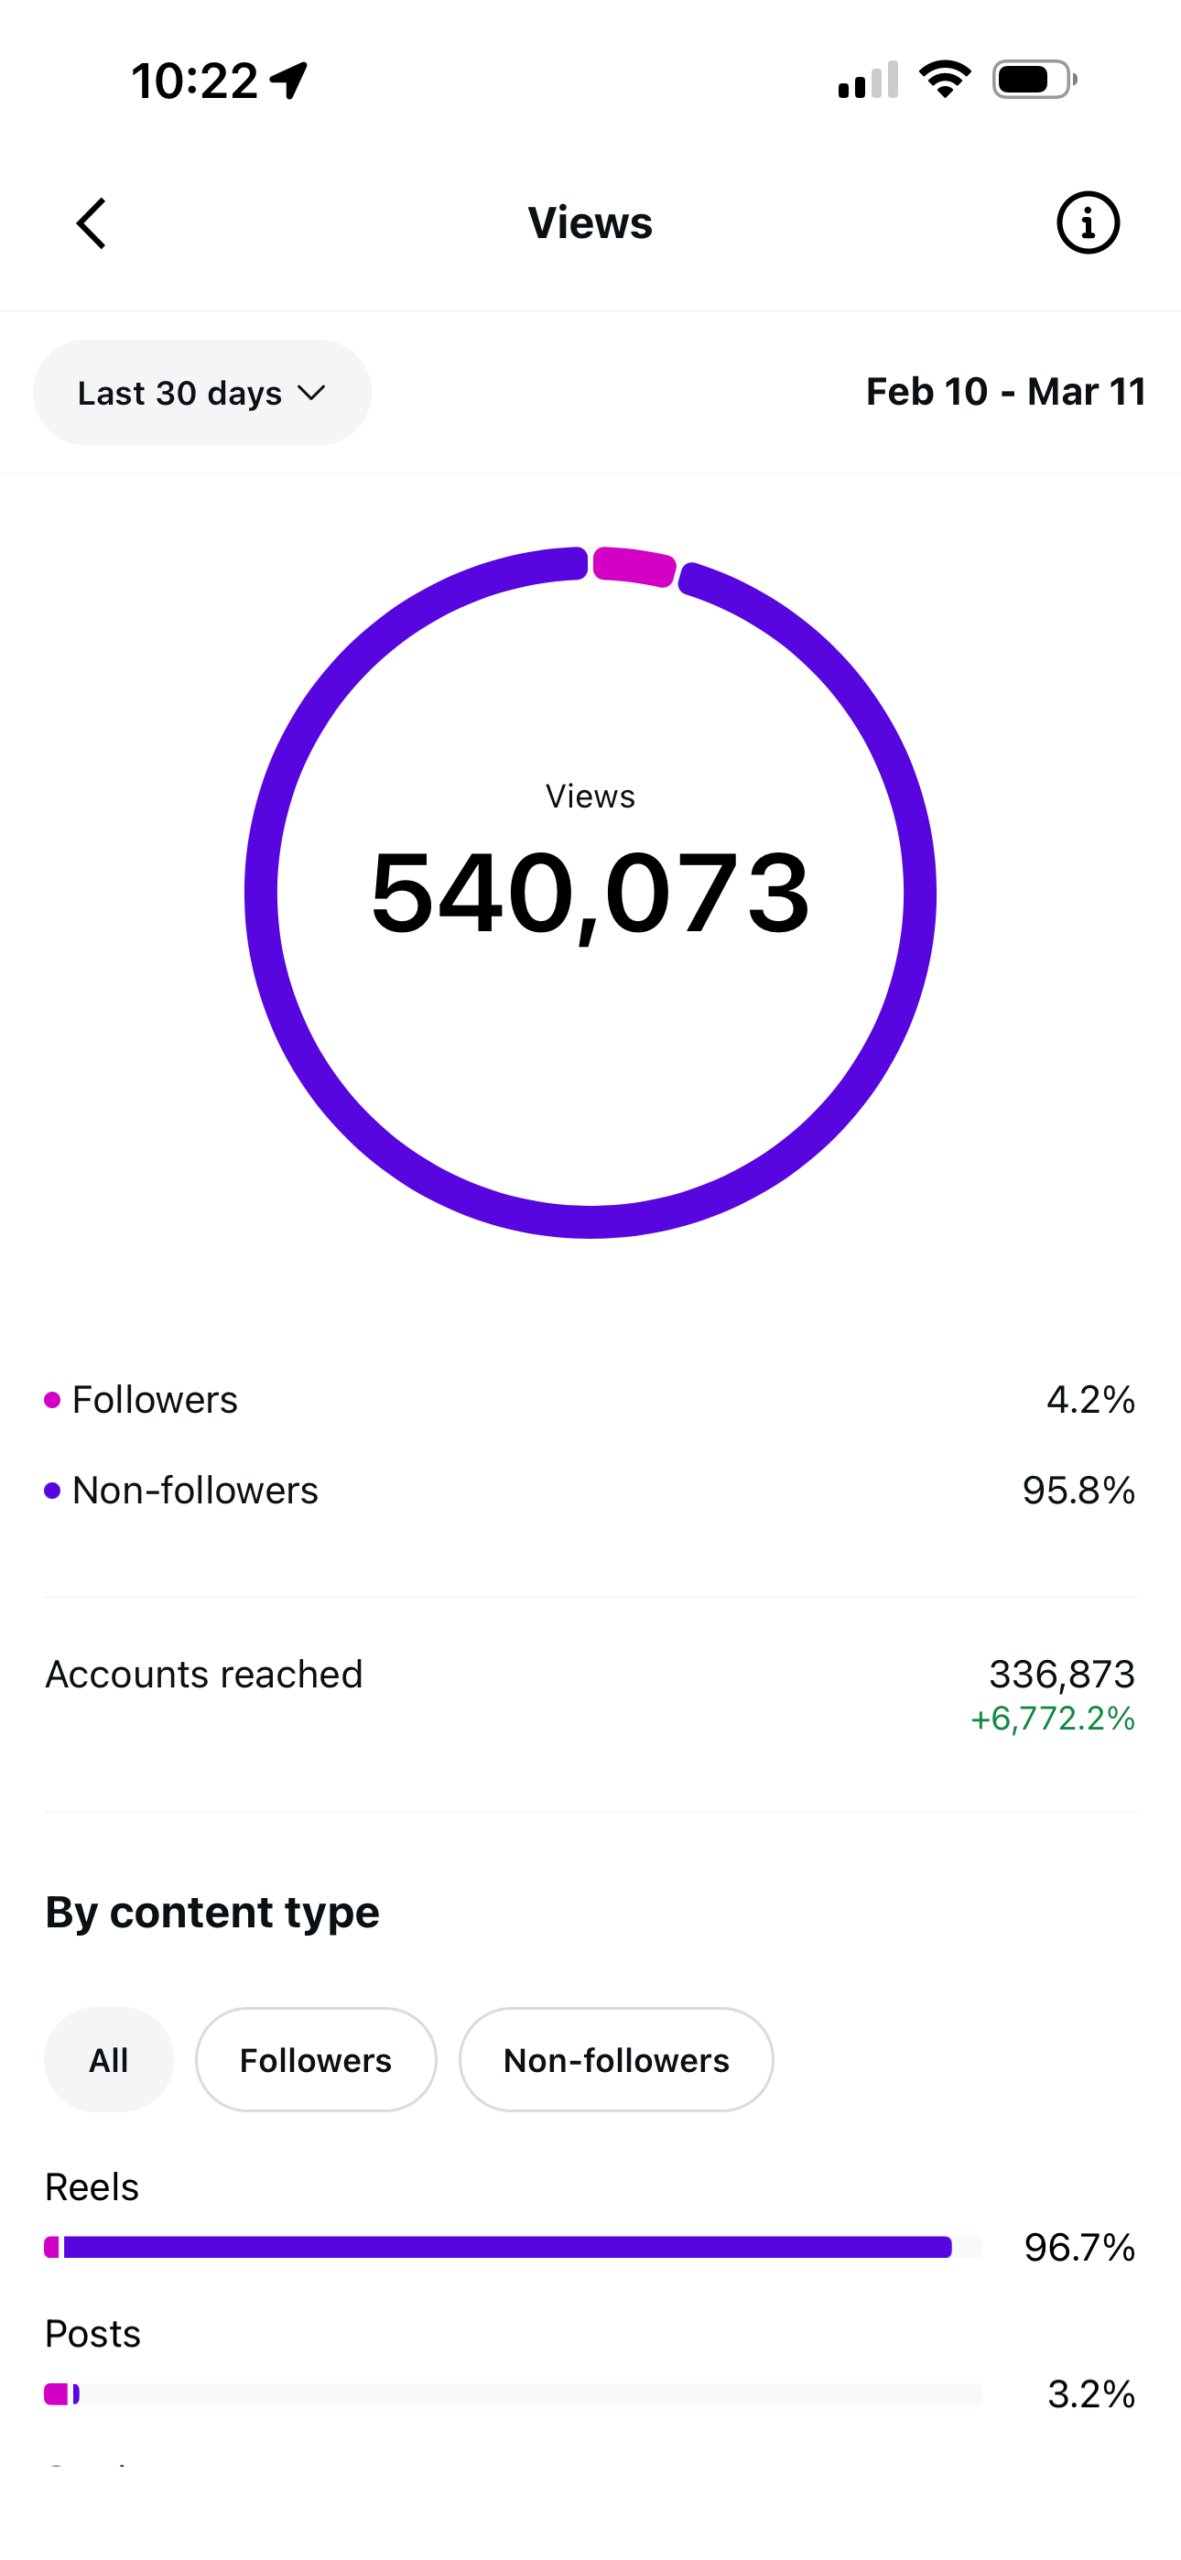Open the info icon beside Views
This screenshot has width=1181, height=2560.
coord(1087,222)
